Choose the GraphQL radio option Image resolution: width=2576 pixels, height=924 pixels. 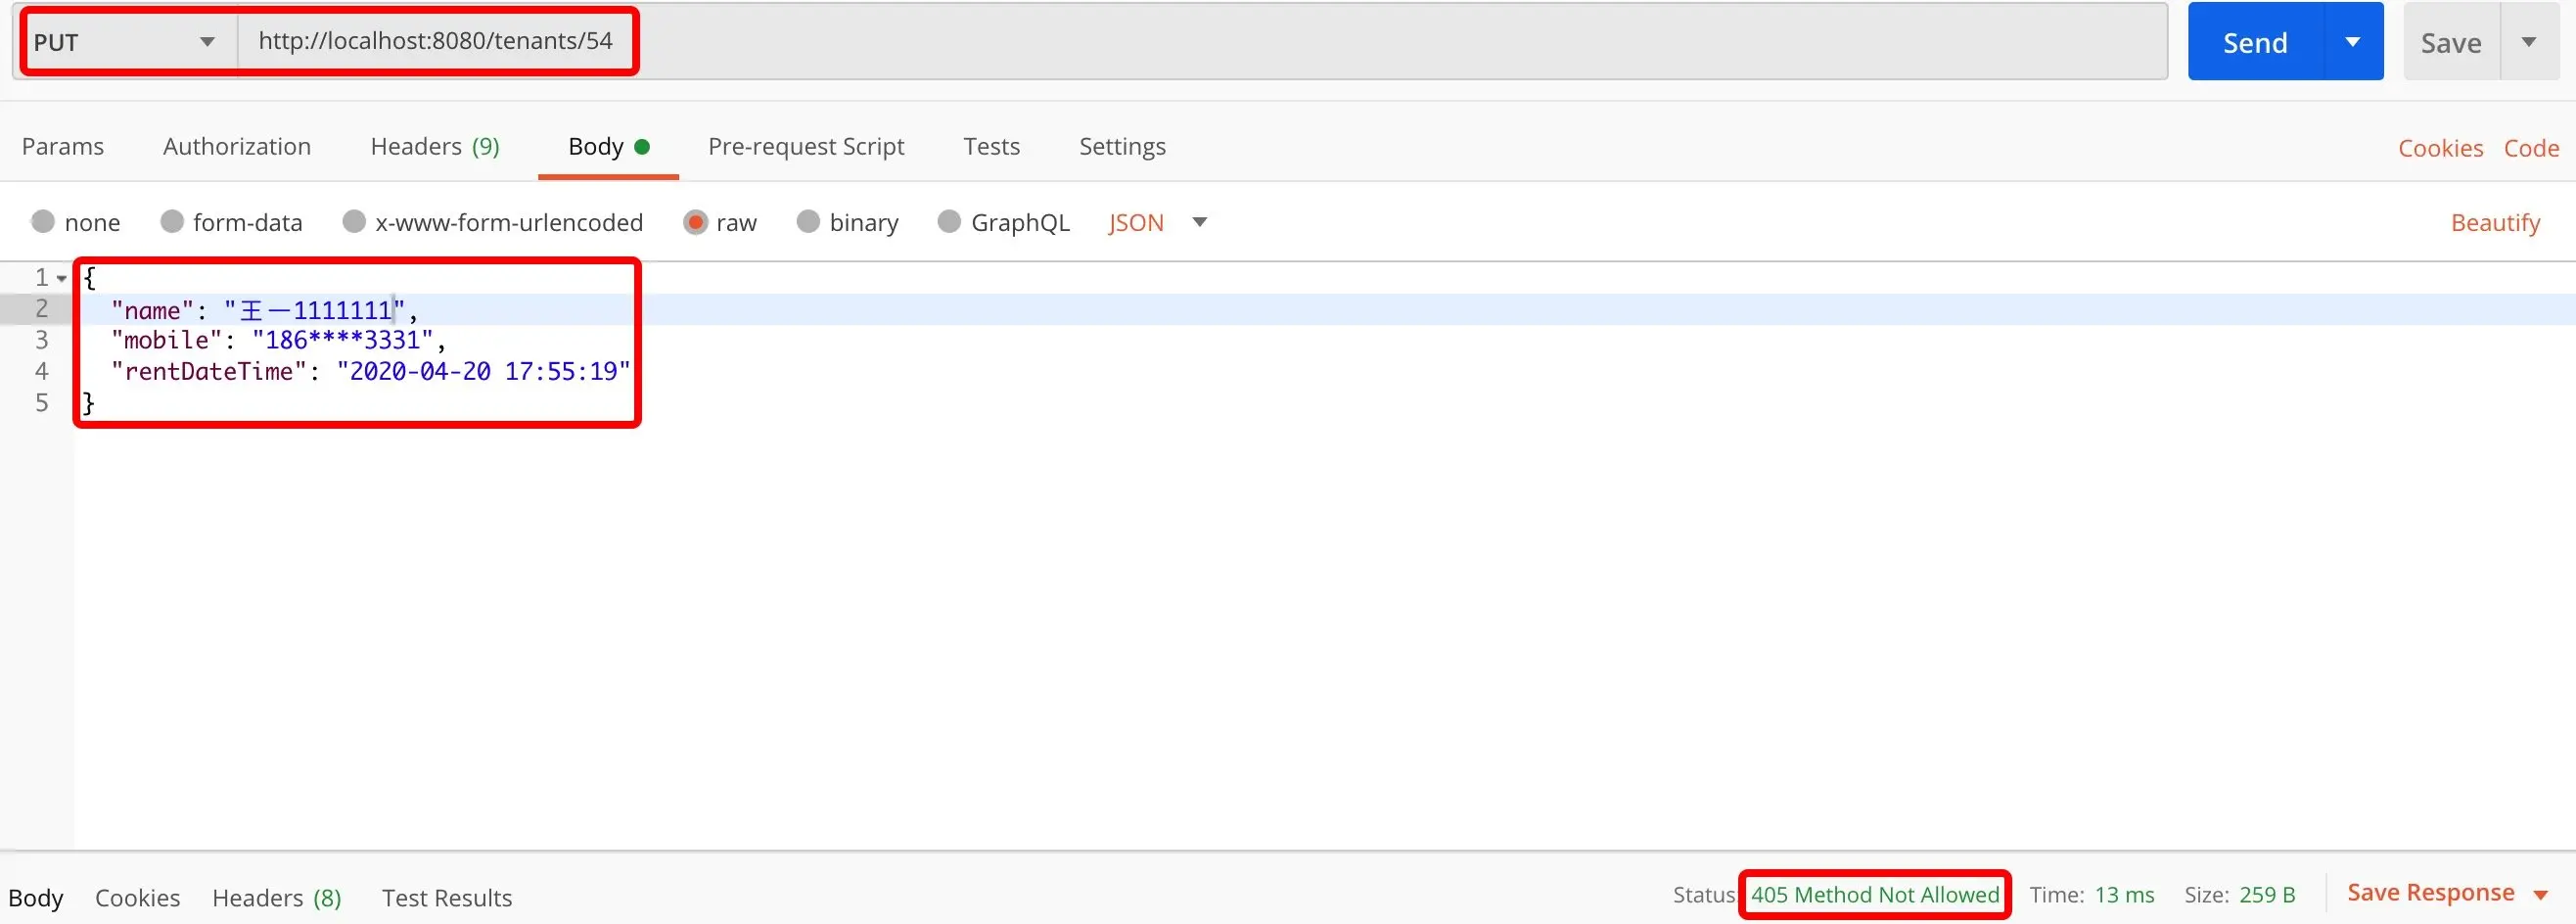coord(949,221)
